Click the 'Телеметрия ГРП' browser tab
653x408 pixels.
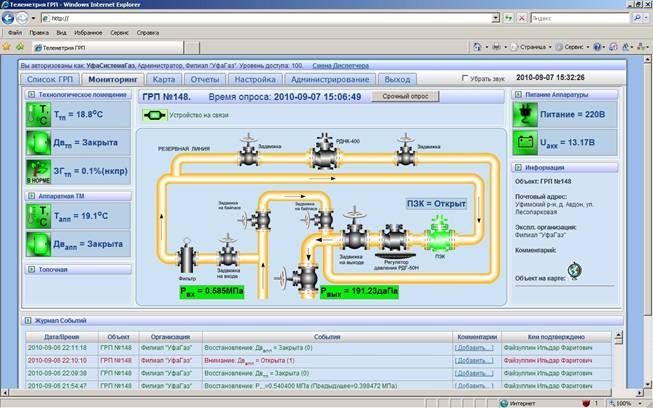click(x=108, y=47)
